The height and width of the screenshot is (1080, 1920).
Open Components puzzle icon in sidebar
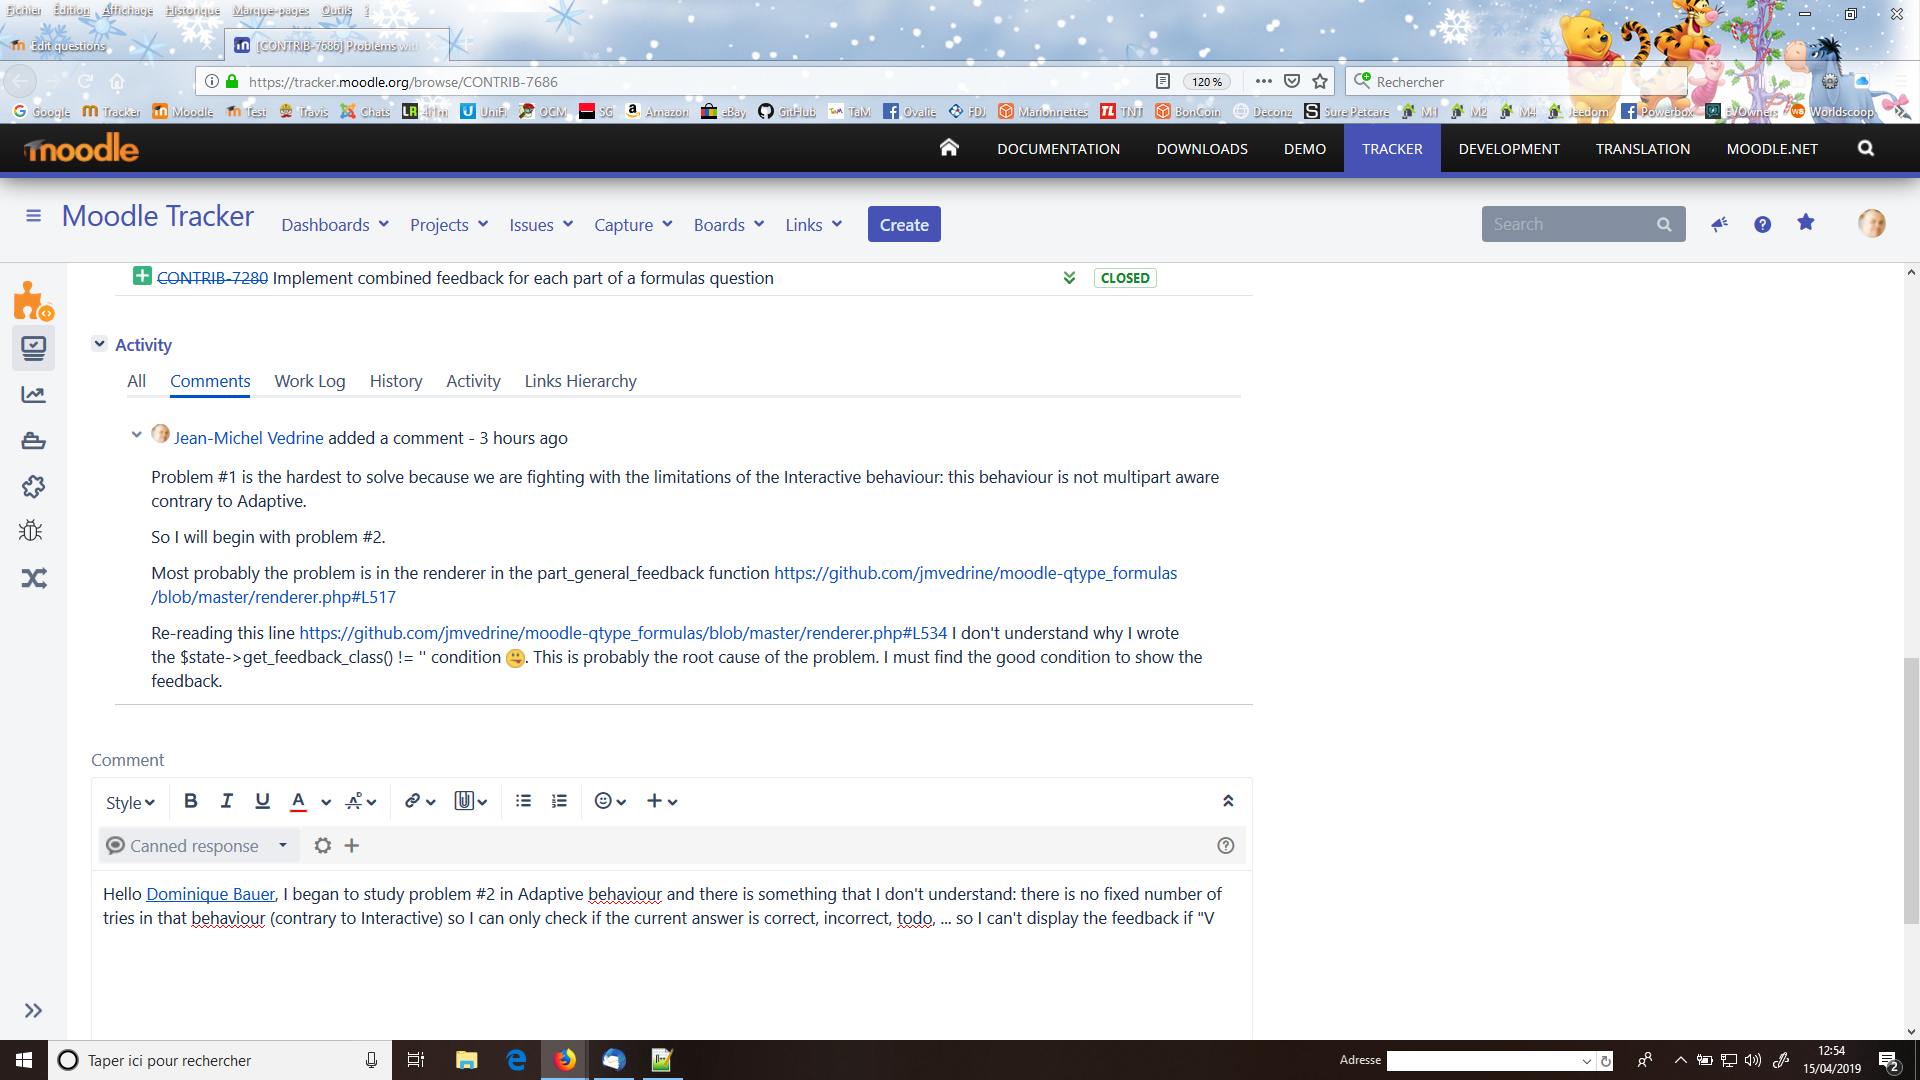(x=33, y=487)
